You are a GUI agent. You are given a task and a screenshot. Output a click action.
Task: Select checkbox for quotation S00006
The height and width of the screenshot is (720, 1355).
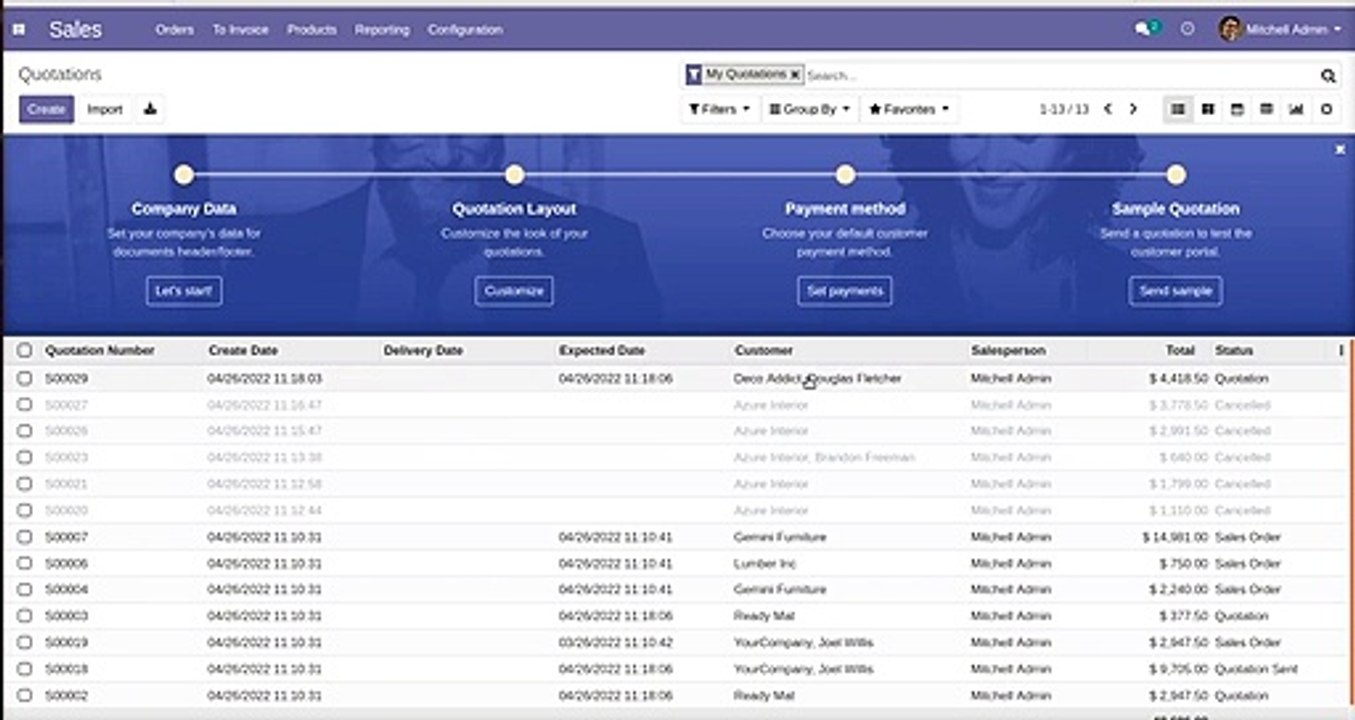(25, 563)
